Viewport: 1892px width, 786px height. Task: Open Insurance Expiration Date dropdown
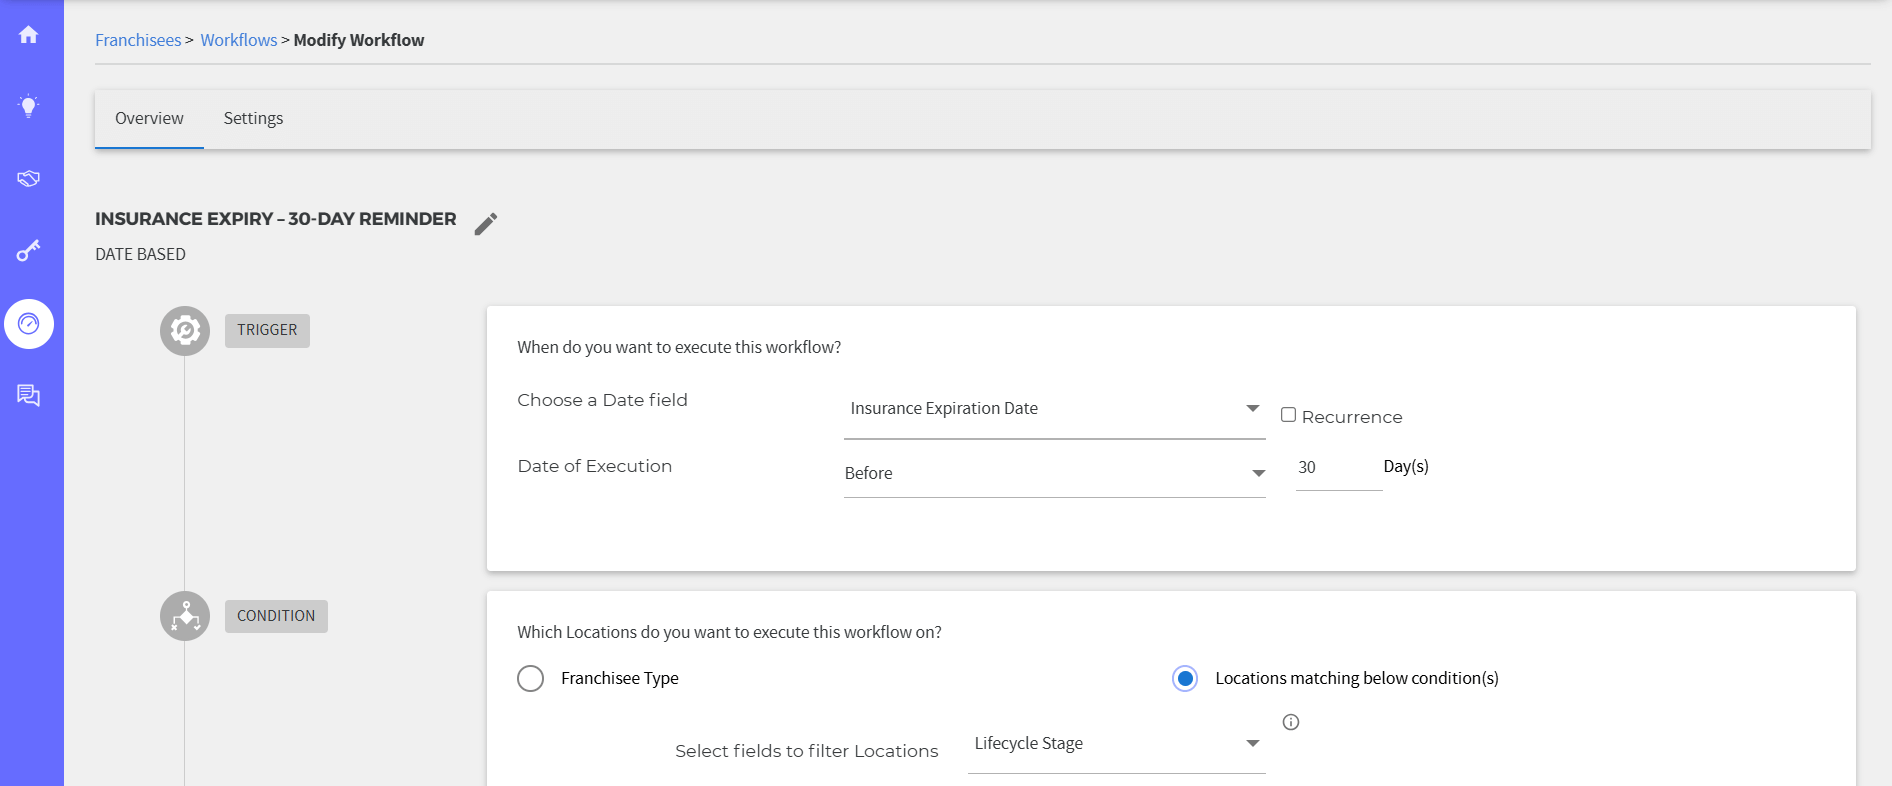click(1055, 409)
